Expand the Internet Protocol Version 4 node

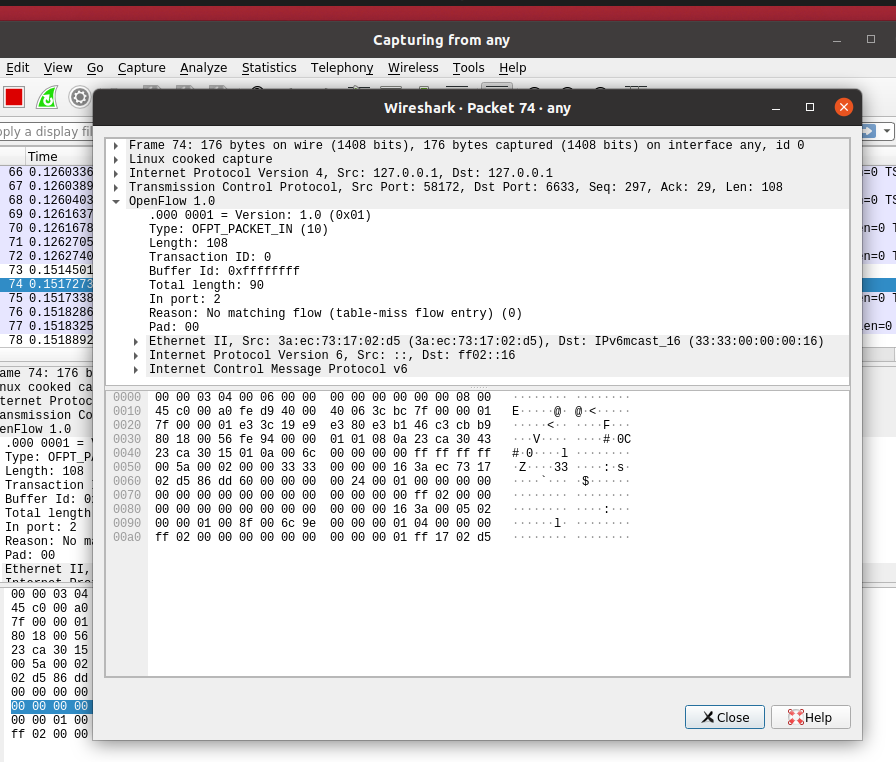[116, 174]
